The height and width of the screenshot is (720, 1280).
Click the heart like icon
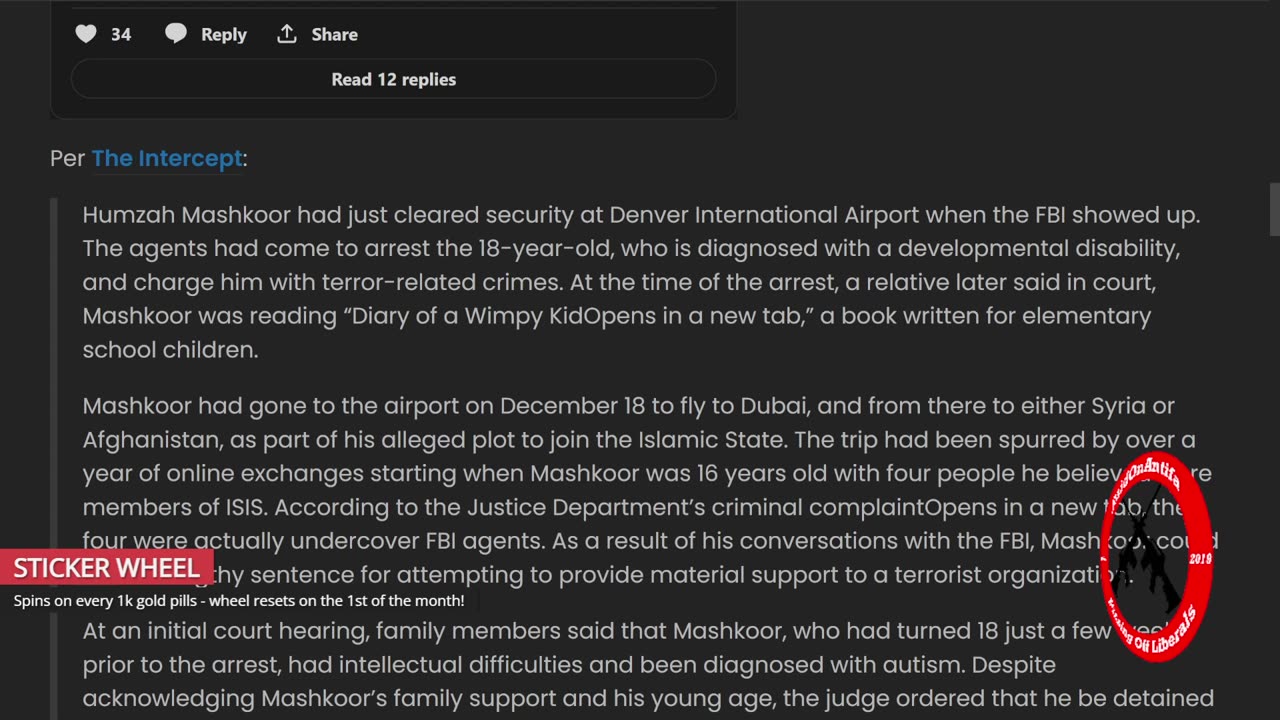point(86,34)
